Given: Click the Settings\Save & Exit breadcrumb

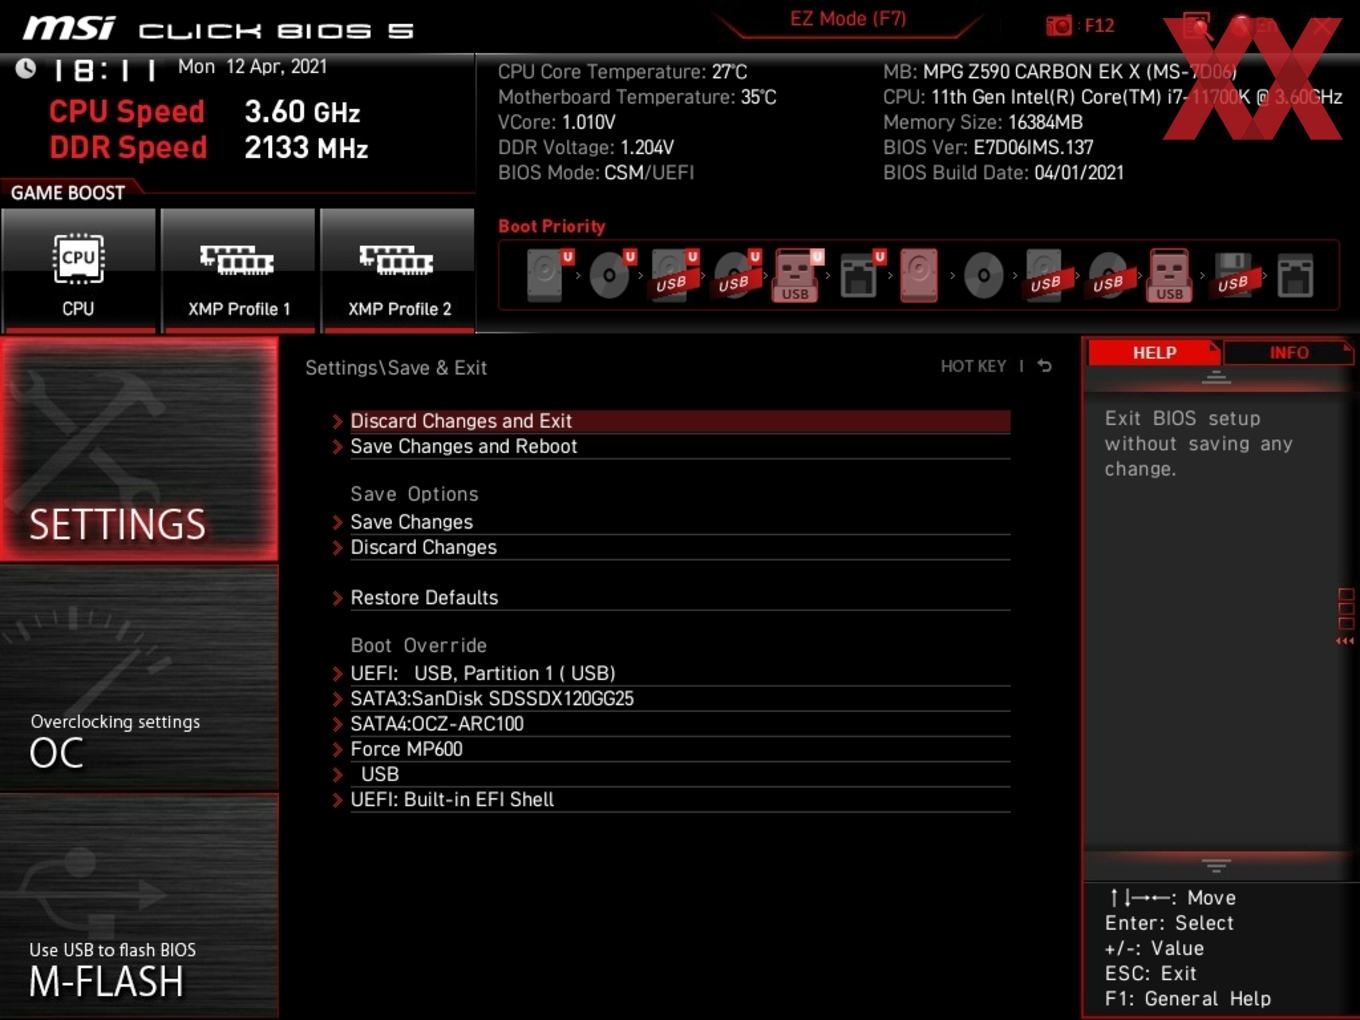Looking at the screenshot, I should coord(396,367).
